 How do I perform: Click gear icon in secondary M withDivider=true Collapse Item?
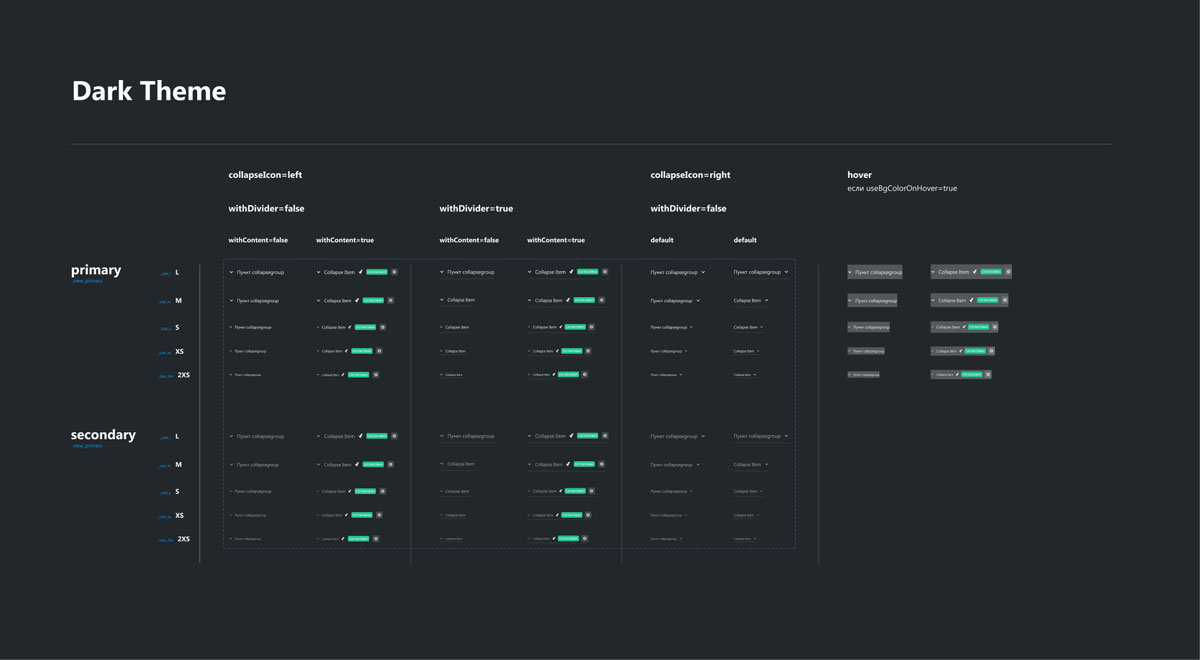click(x=602, y=464)
